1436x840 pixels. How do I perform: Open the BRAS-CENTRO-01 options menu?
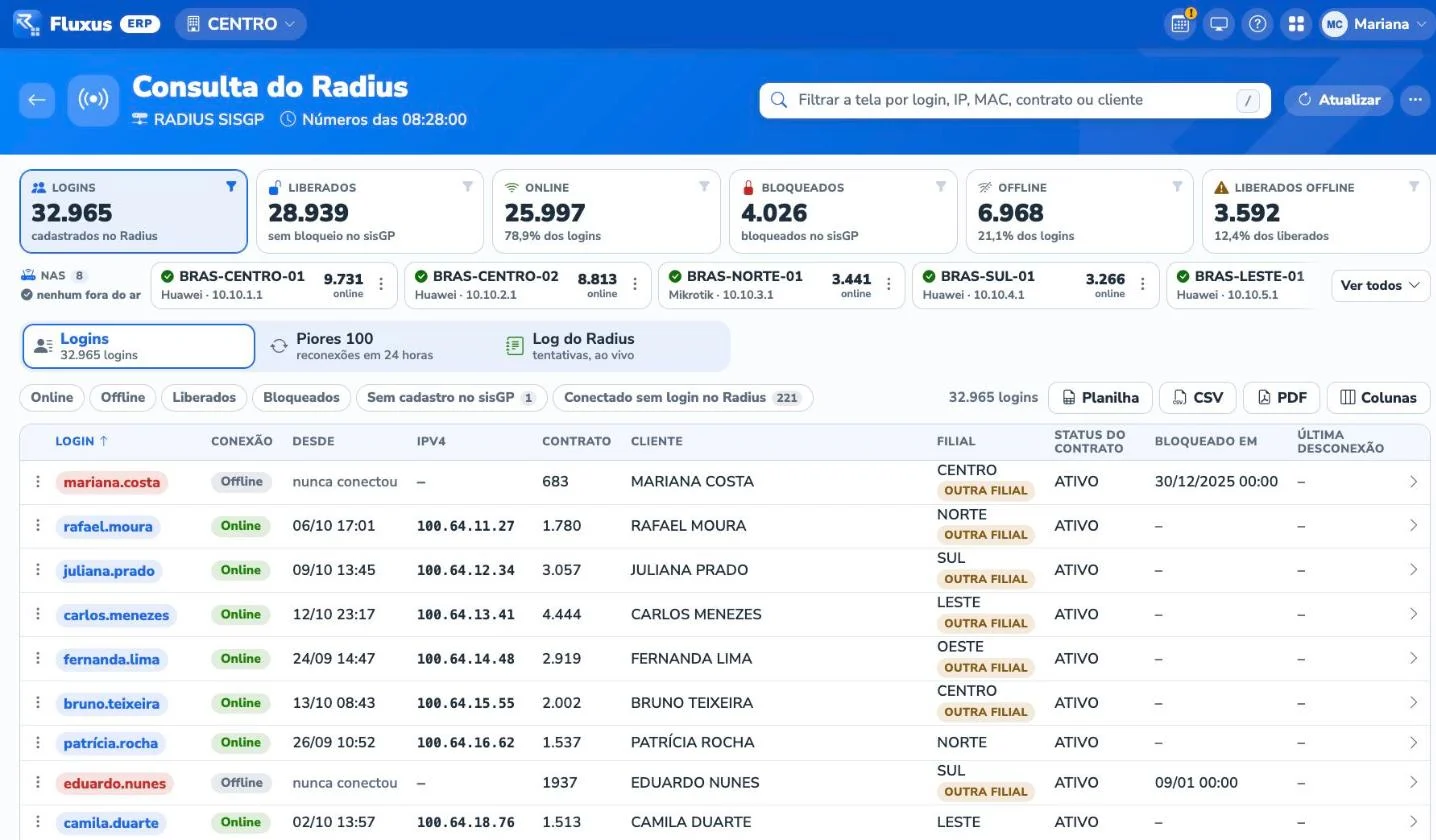(x=381, y=285)
